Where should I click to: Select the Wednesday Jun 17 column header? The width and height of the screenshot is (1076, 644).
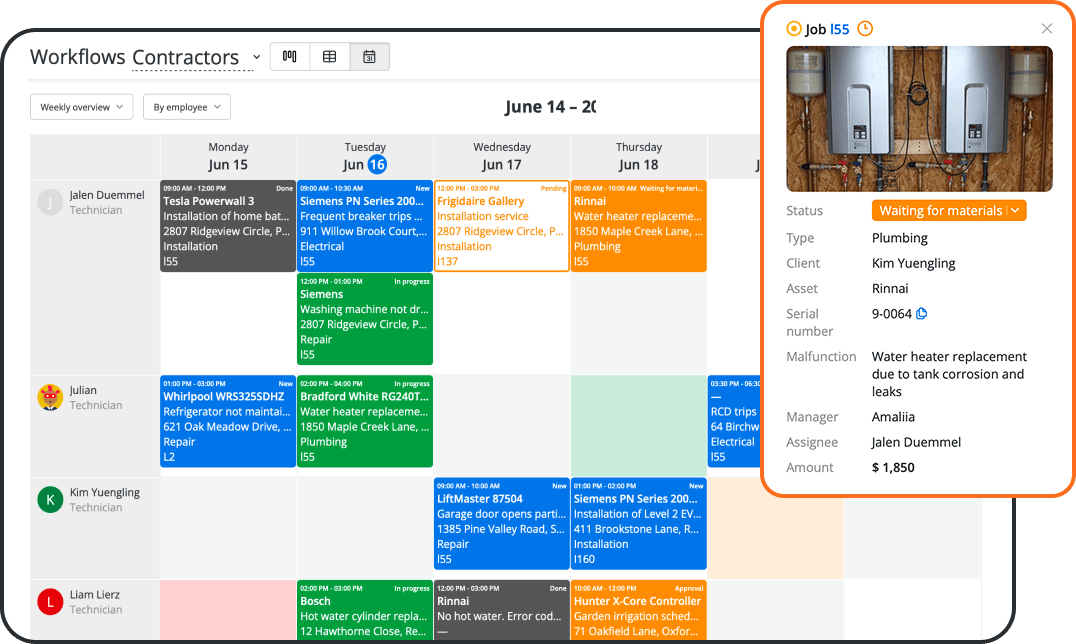click(502, 157)
